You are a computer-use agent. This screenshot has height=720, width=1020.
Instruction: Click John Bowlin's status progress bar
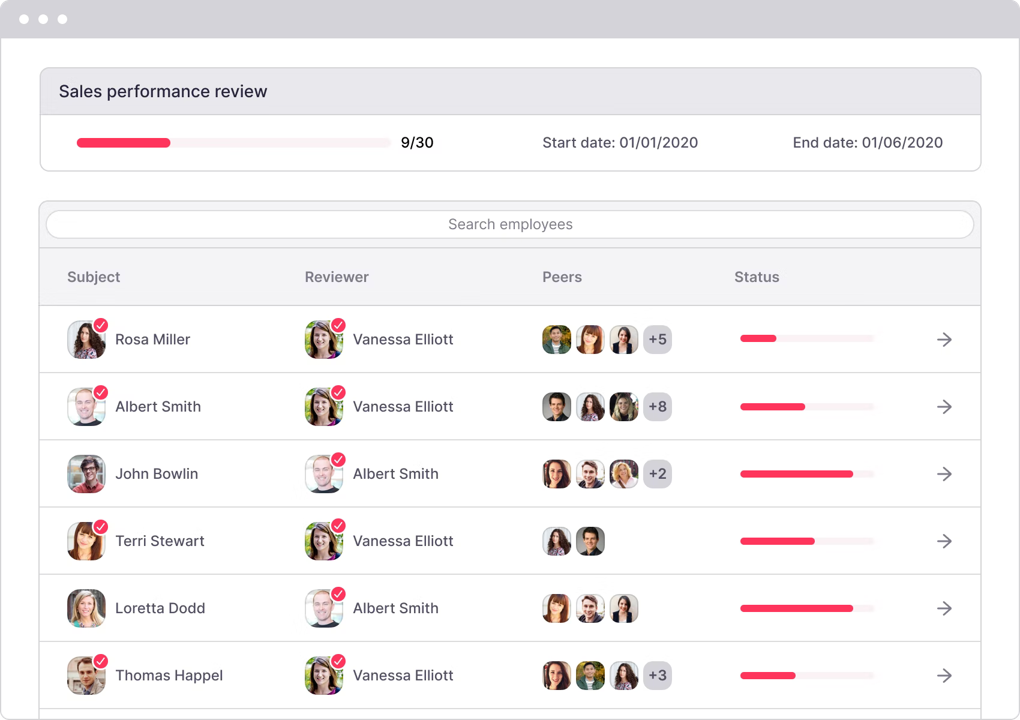coord(806,474)
